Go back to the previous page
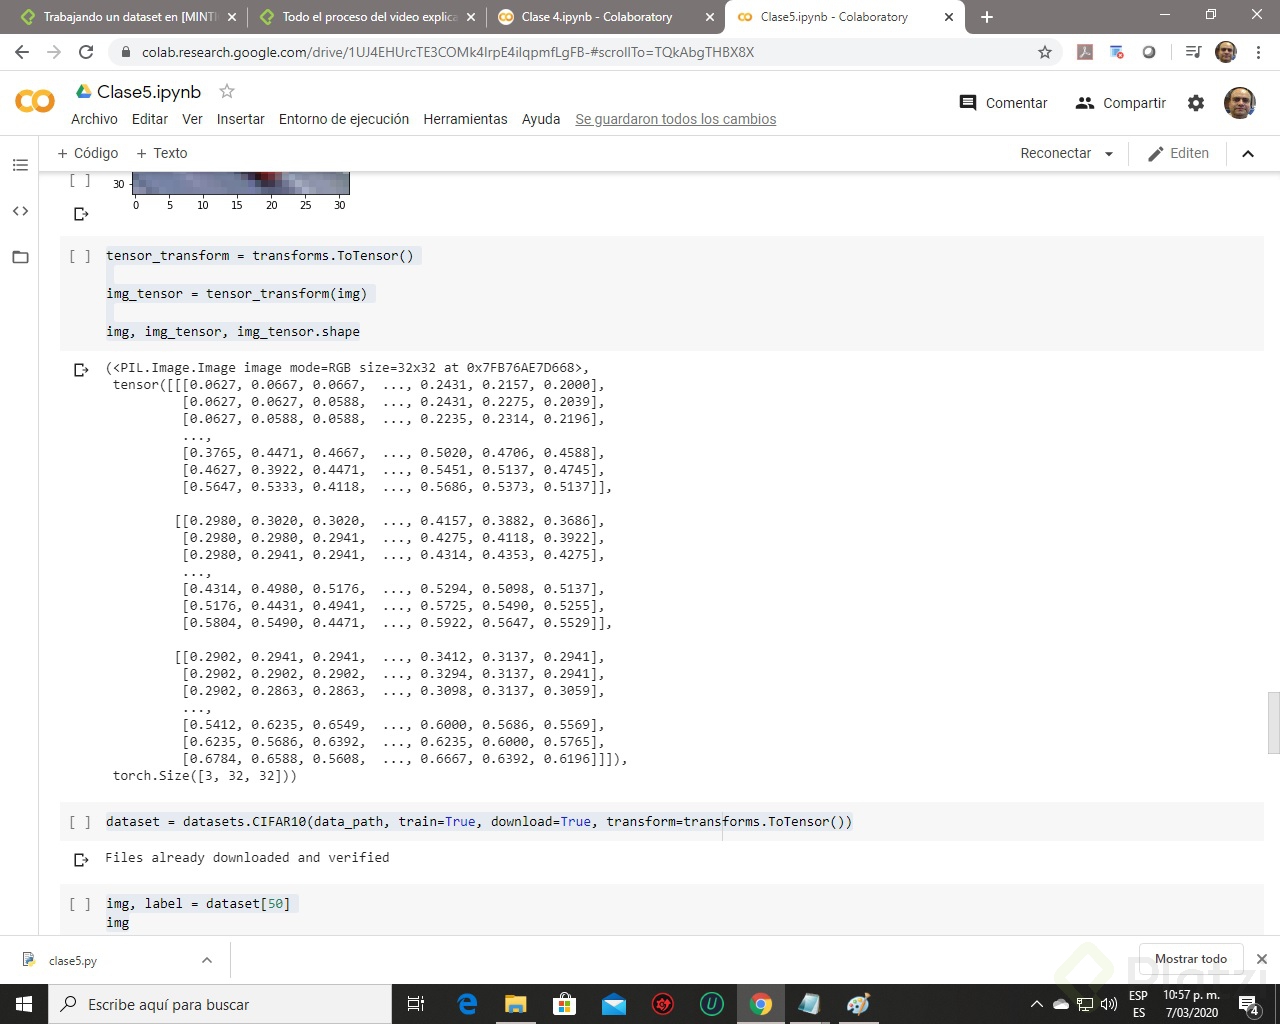This screenshot has width=1280, height=1024. pyautogui.click(x=22, y=52)
